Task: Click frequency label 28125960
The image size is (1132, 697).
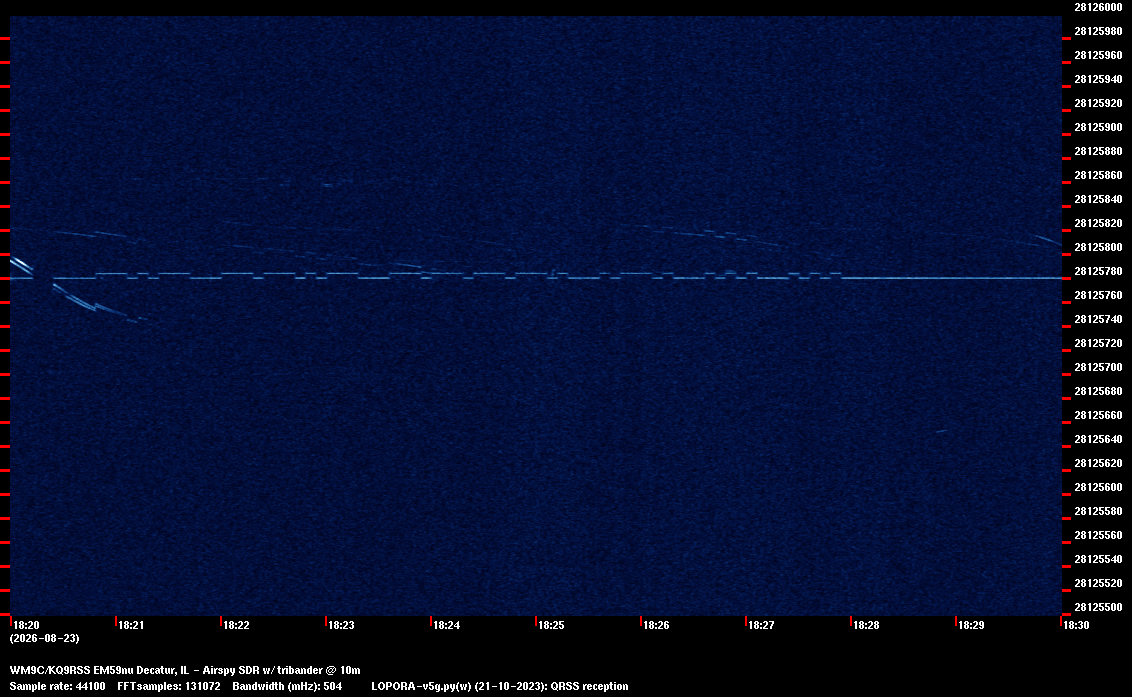Action: 1098,55
